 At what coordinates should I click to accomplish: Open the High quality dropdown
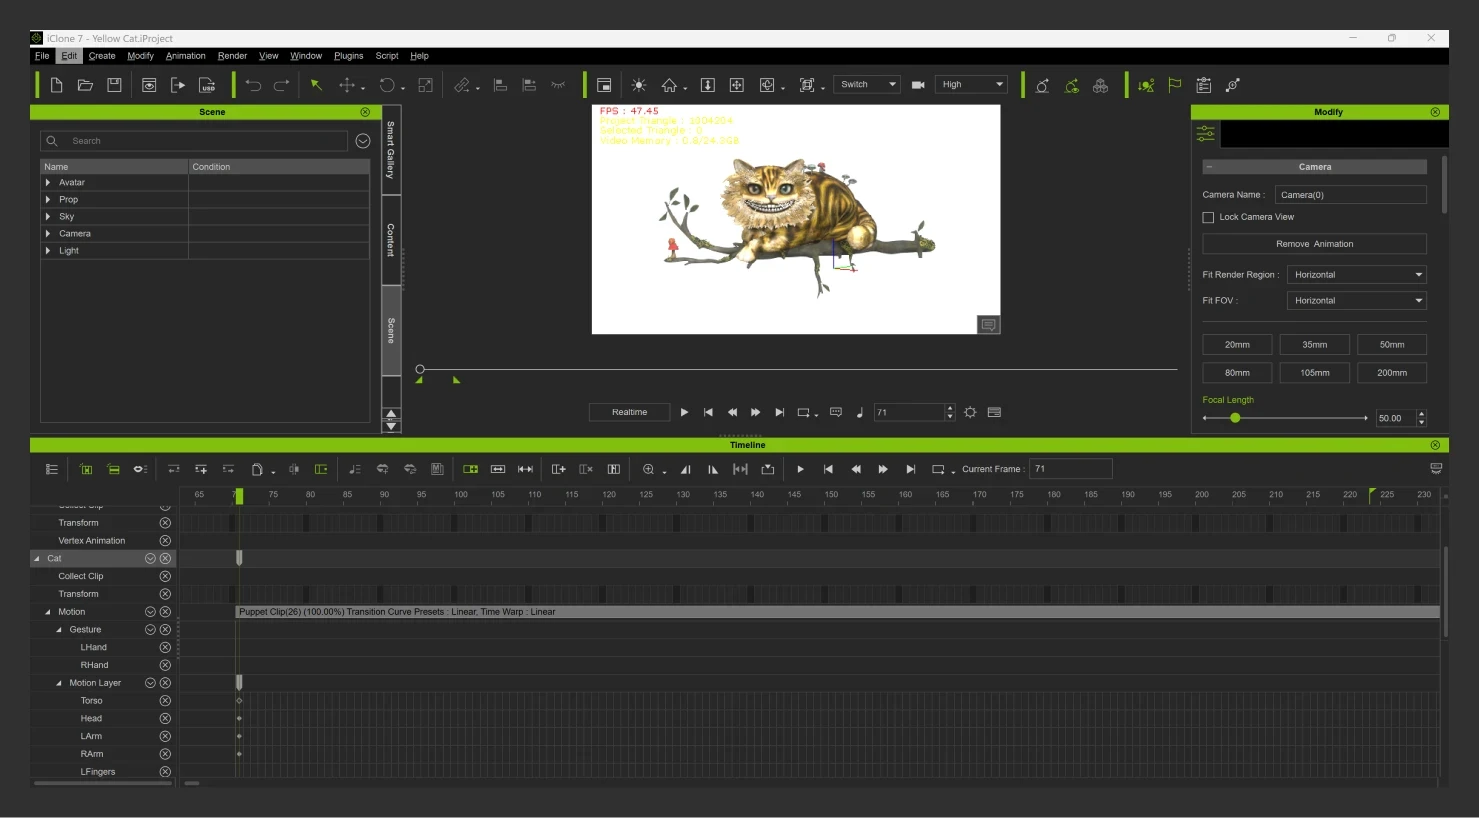click(971, 85)
